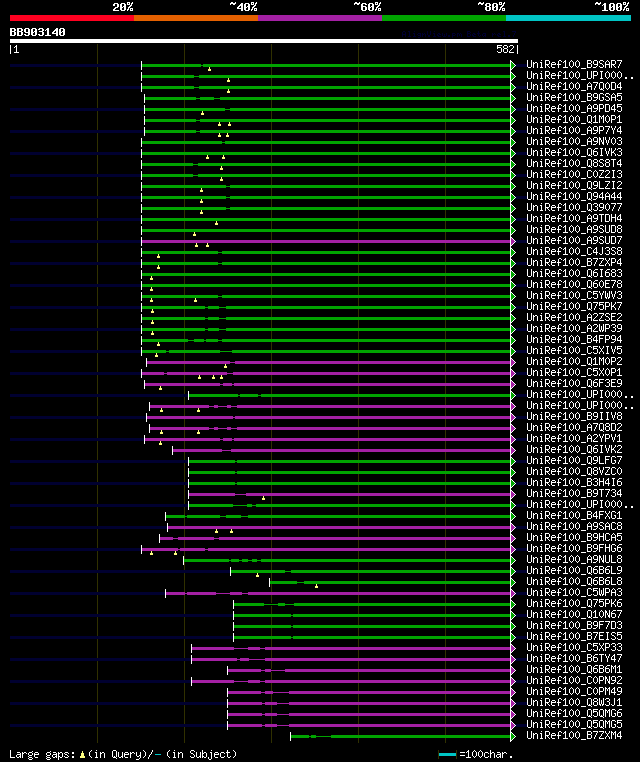The height and width of the screenshot is (762, 640).
Task: Click hit name UniRef100_Q60E78
Action: [x=574, y=284]
